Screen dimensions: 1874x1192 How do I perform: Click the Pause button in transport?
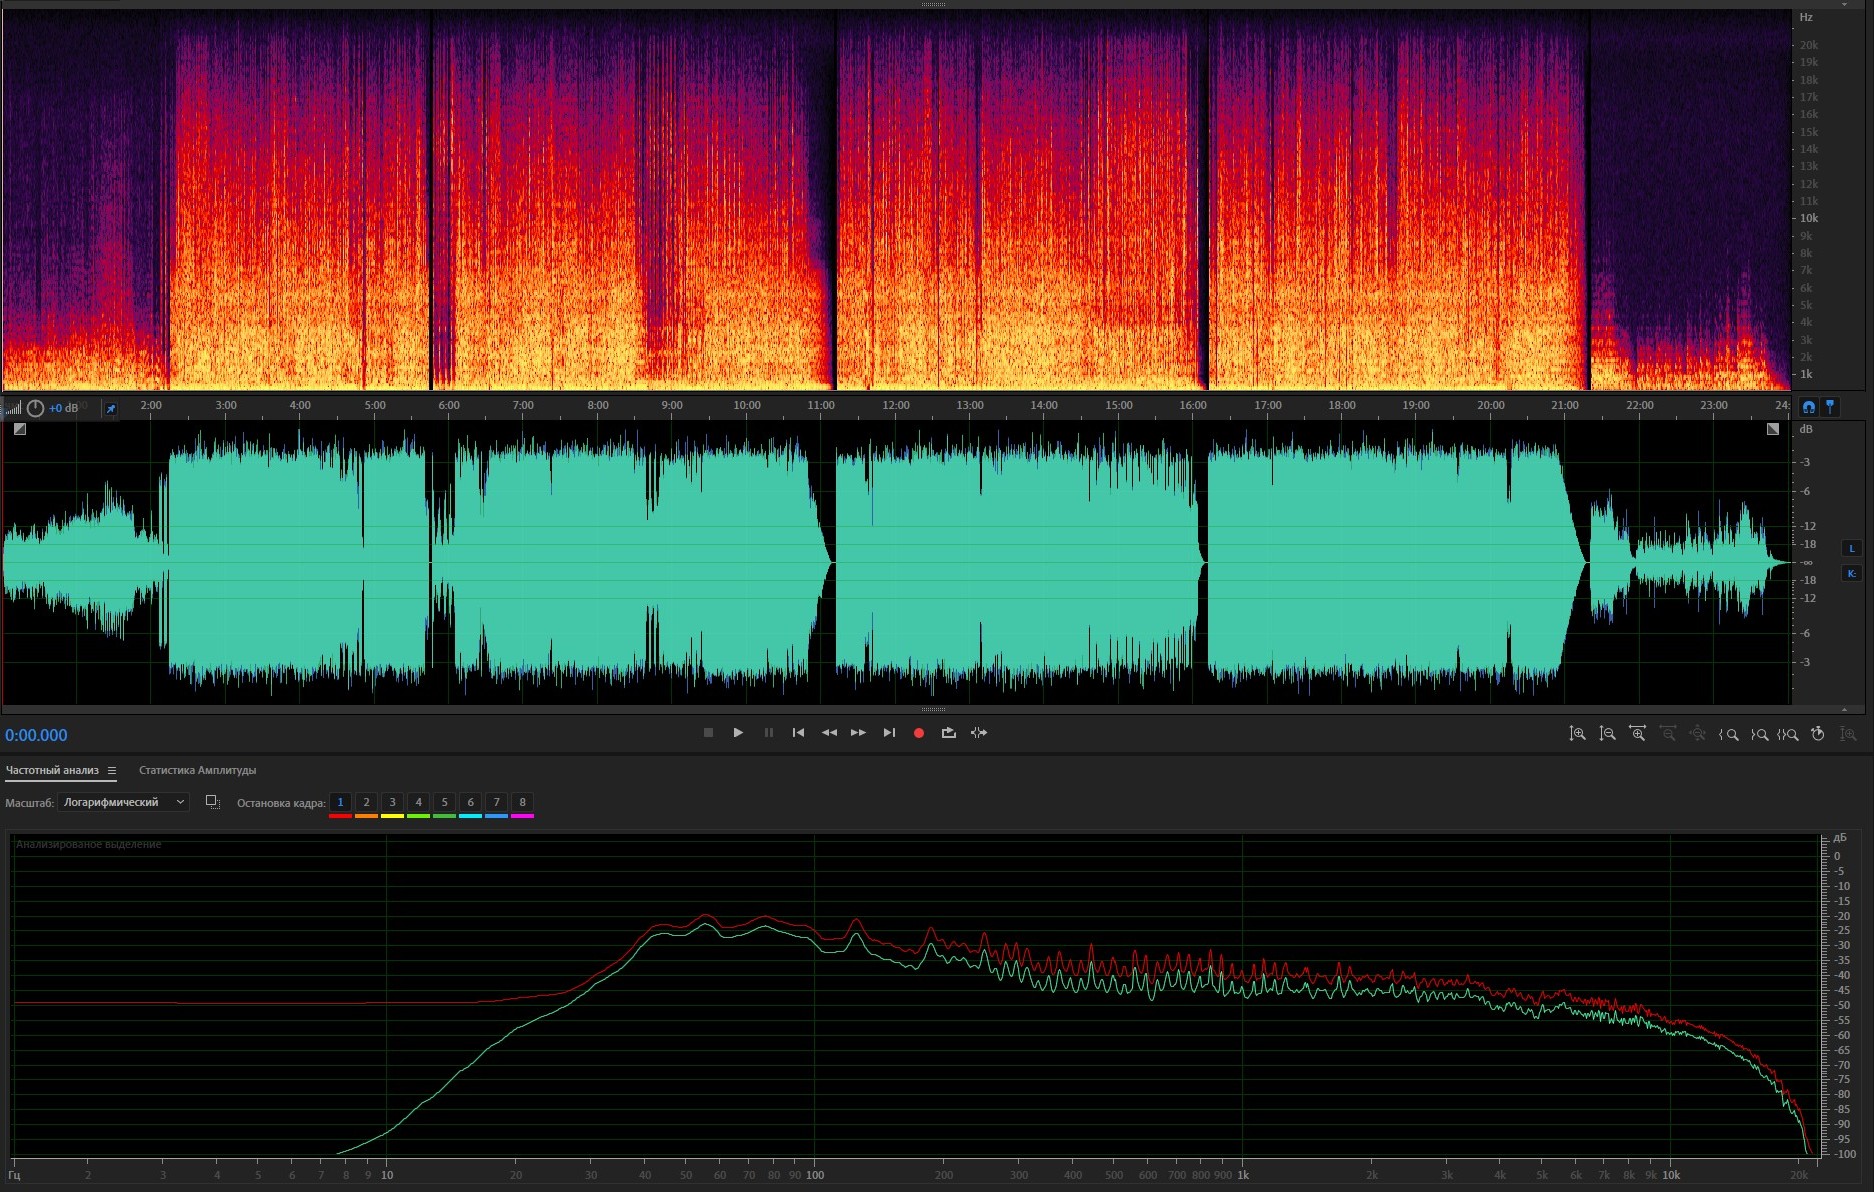768,733
